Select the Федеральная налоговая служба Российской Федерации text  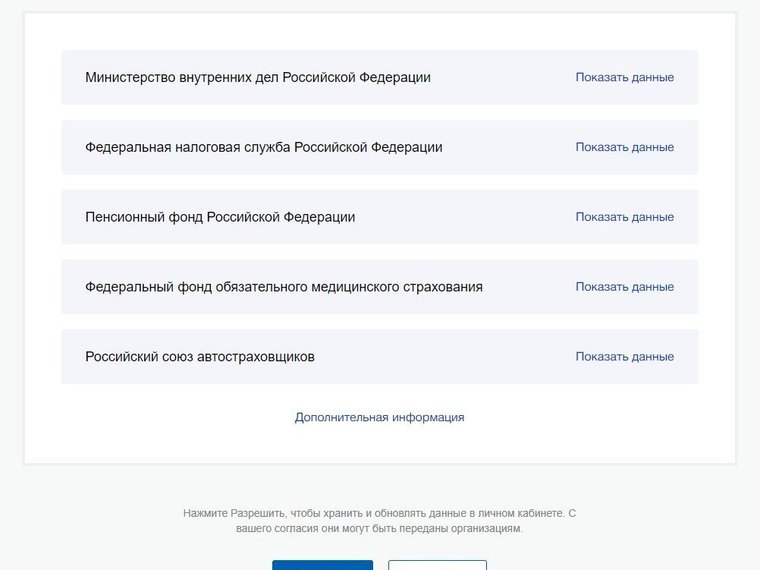coord(264,147)
